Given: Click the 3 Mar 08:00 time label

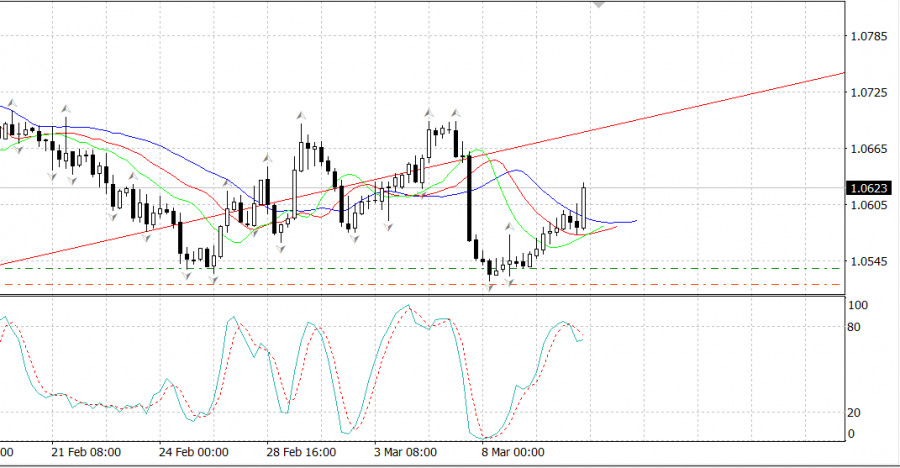Looking at the screenshot, I should coord(405,452).
